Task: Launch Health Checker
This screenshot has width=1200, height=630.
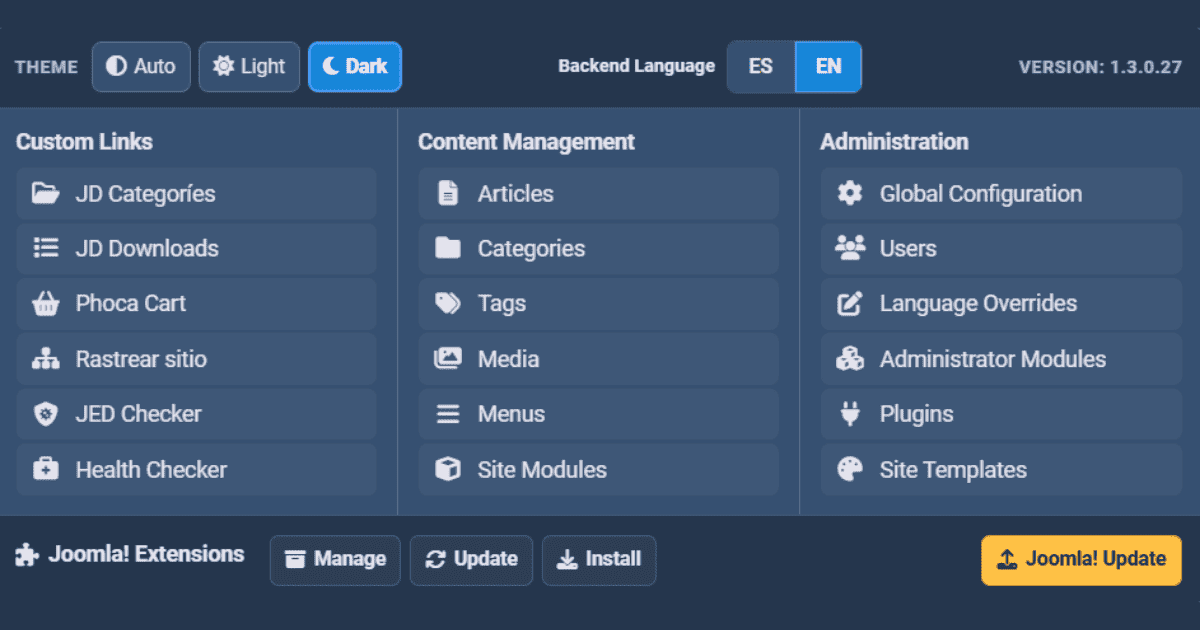Action: pos(196,469)
